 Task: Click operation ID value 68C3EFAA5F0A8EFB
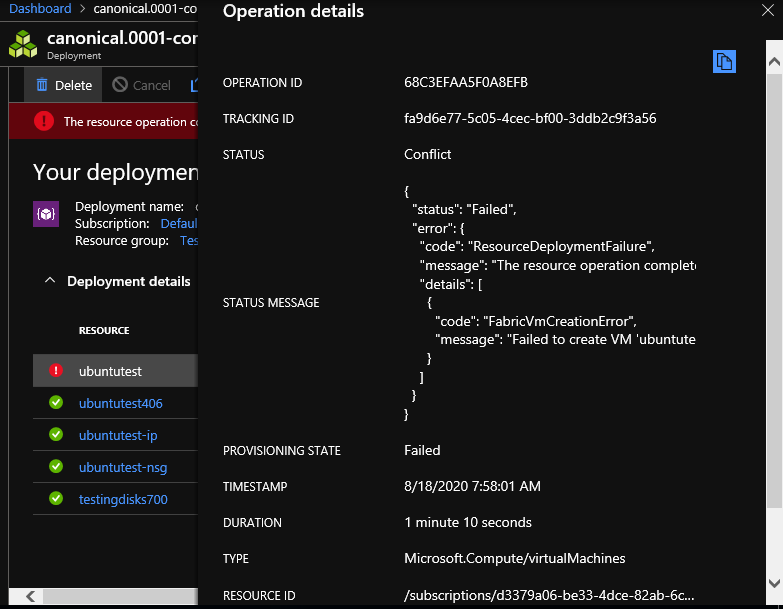pos(466,82)
